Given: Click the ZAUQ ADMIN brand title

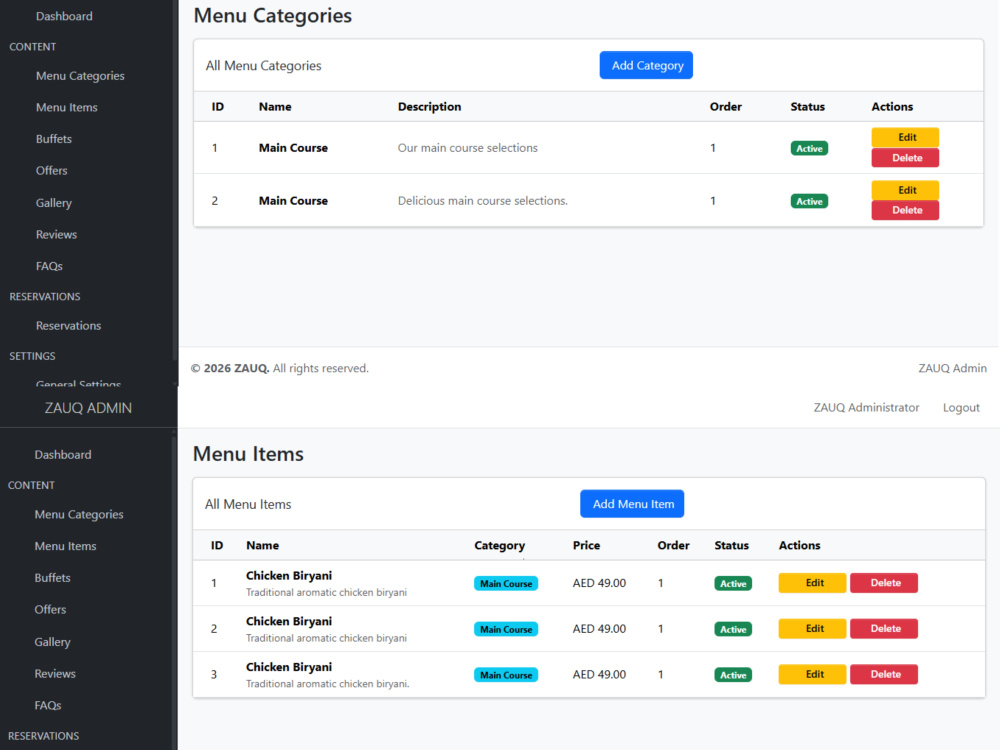Looking at the screenshot, I should pyautogui.click(x=88, y=408).
